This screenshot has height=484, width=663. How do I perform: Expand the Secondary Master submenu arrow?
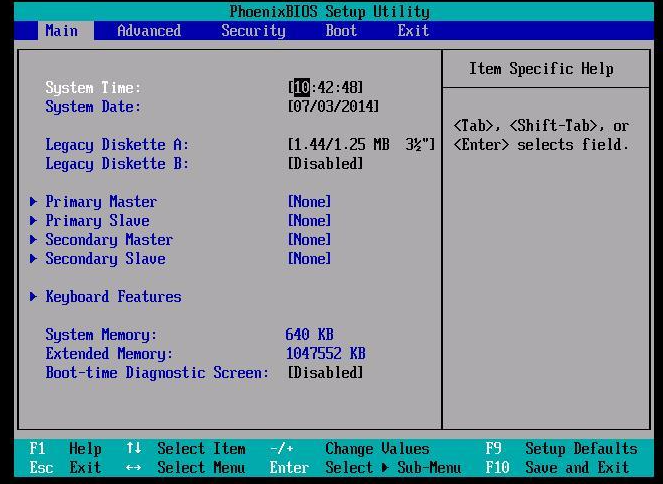(34, 240)
